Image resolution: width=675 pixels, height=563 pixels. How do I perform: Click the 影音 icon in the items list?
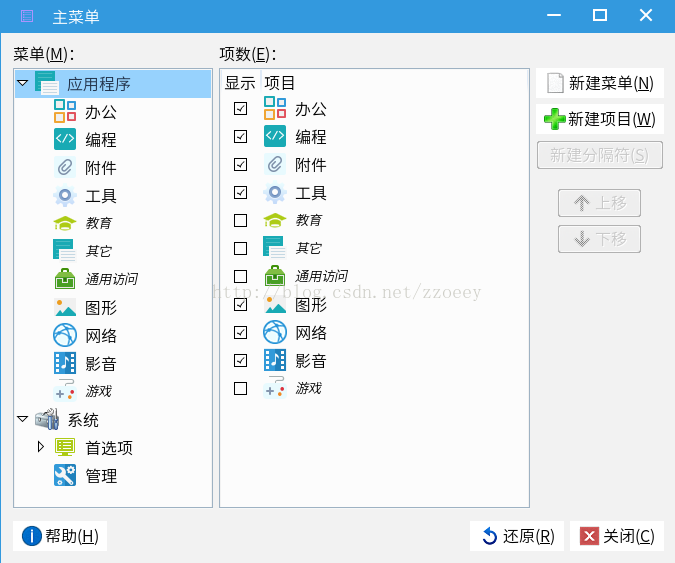(x=275, y=360)
